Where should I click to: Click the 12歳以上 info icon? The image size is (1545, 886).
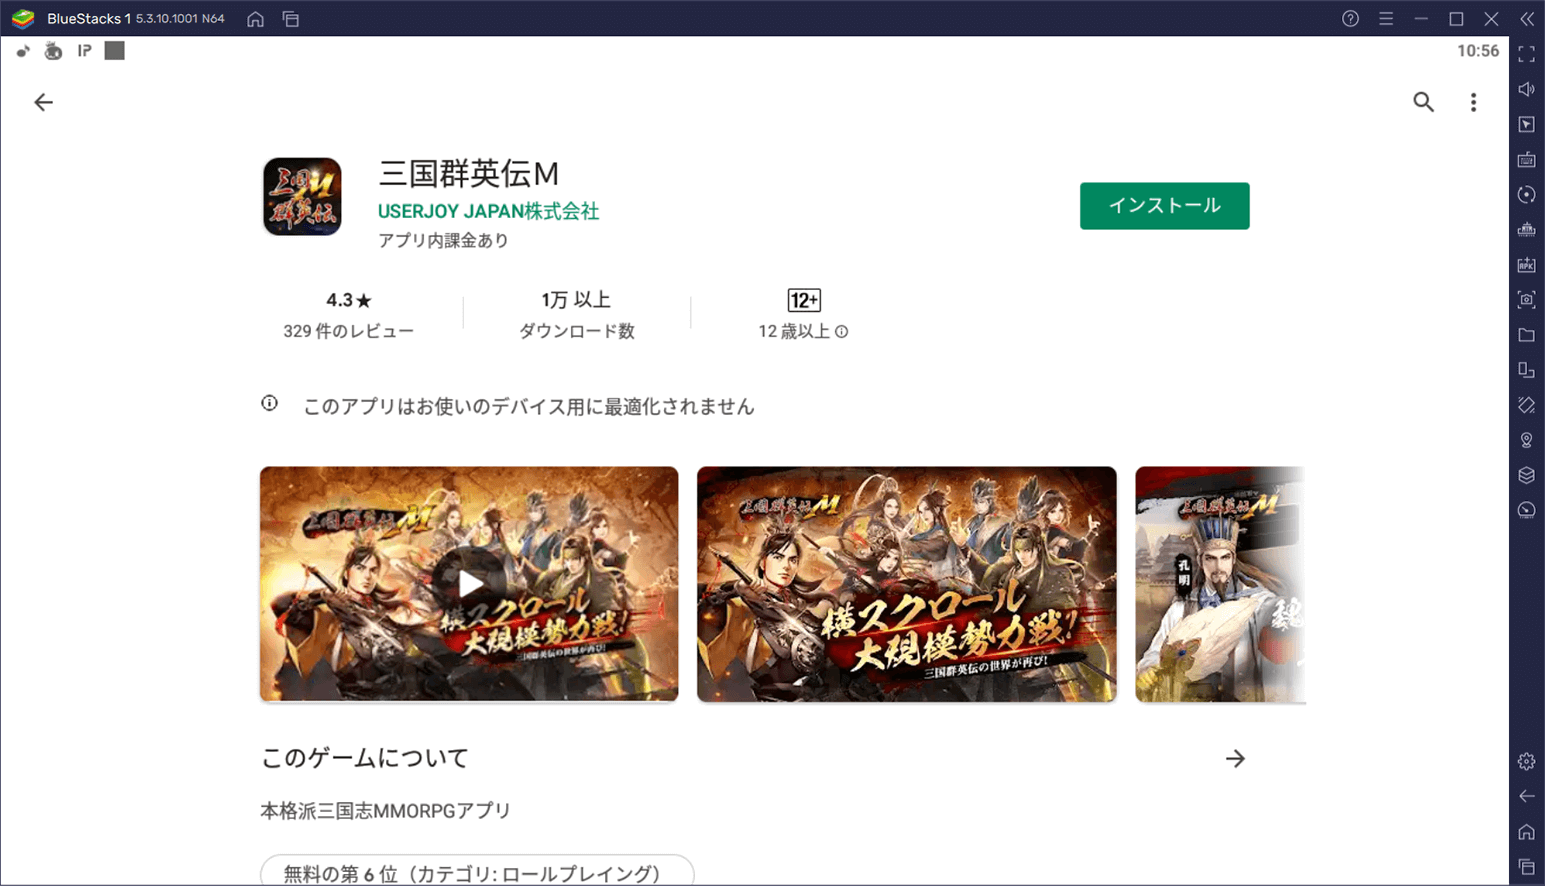(x=842, y=332)
